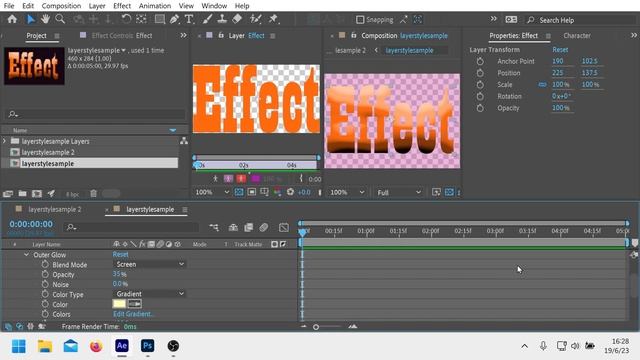Screen dimensions: 640x360
Task: Toggle the Noise stopwatch in Outer Glow
Action: click(x=45, y=284)
